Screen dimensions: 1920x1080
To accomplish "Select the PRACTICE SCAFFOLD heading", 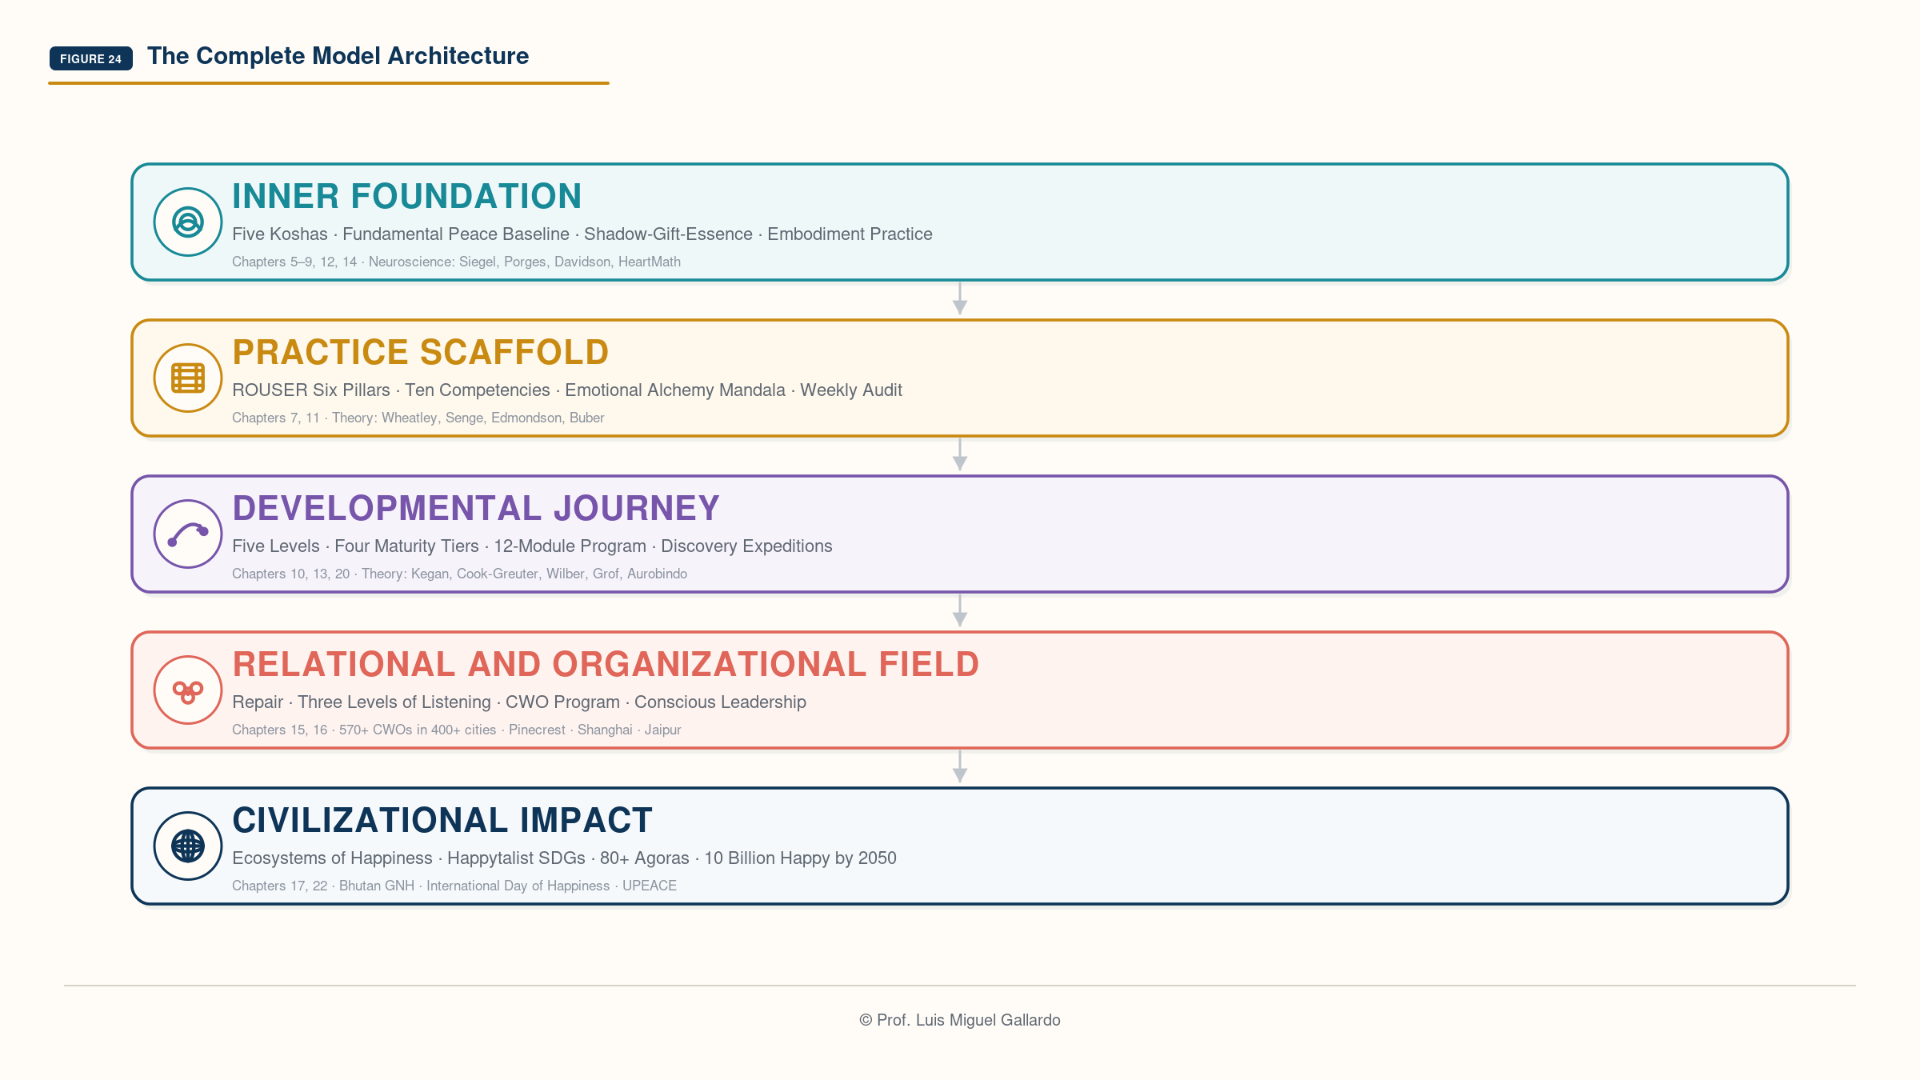I will tap(420, 352).
